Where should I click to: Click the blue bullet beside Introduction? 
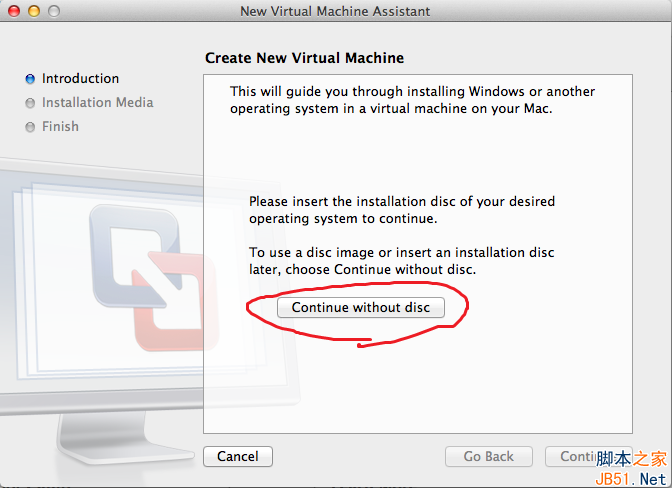pos(30,79)
